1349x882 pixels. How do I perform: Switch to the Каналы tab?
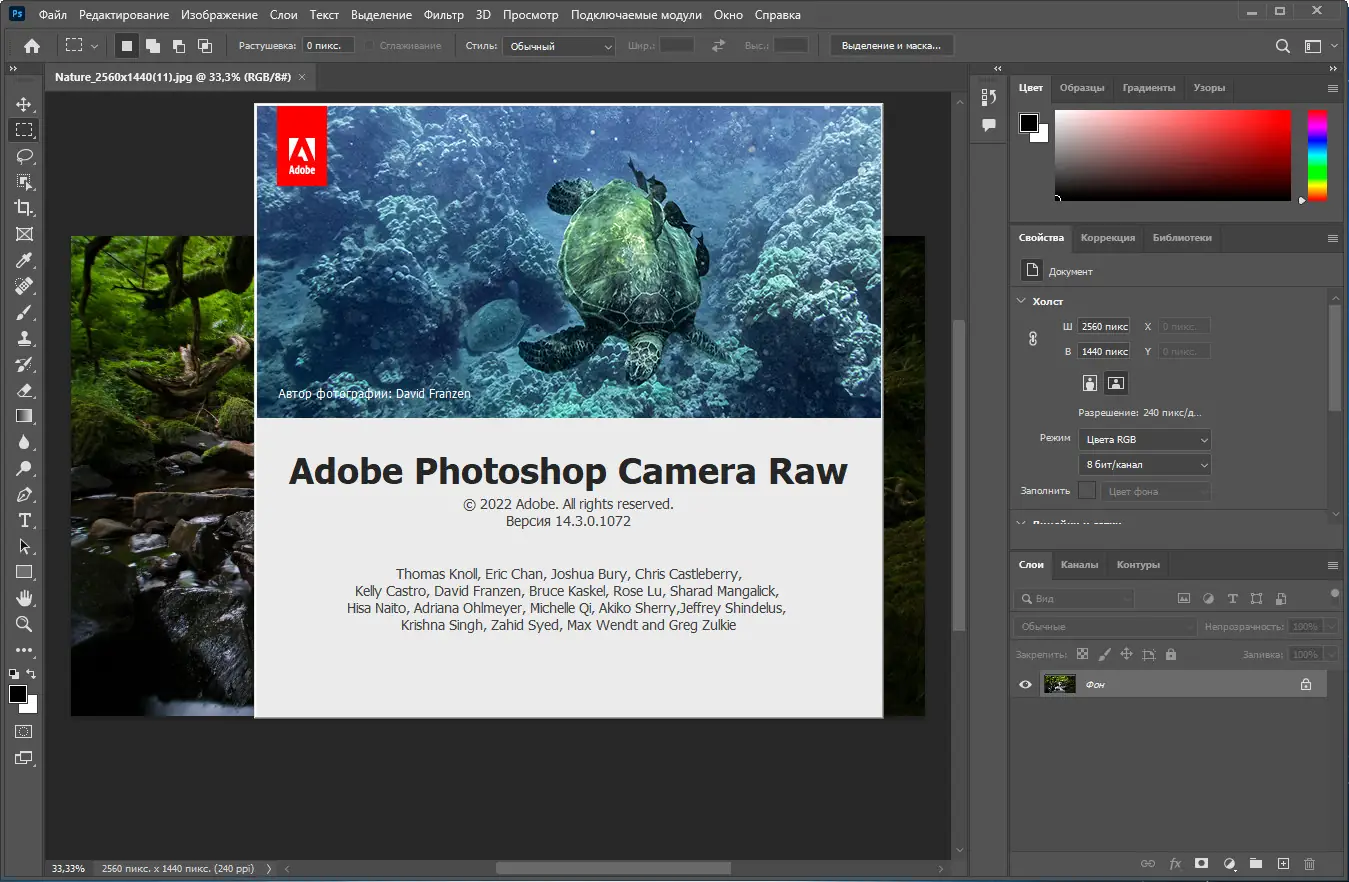point(1079,564)
